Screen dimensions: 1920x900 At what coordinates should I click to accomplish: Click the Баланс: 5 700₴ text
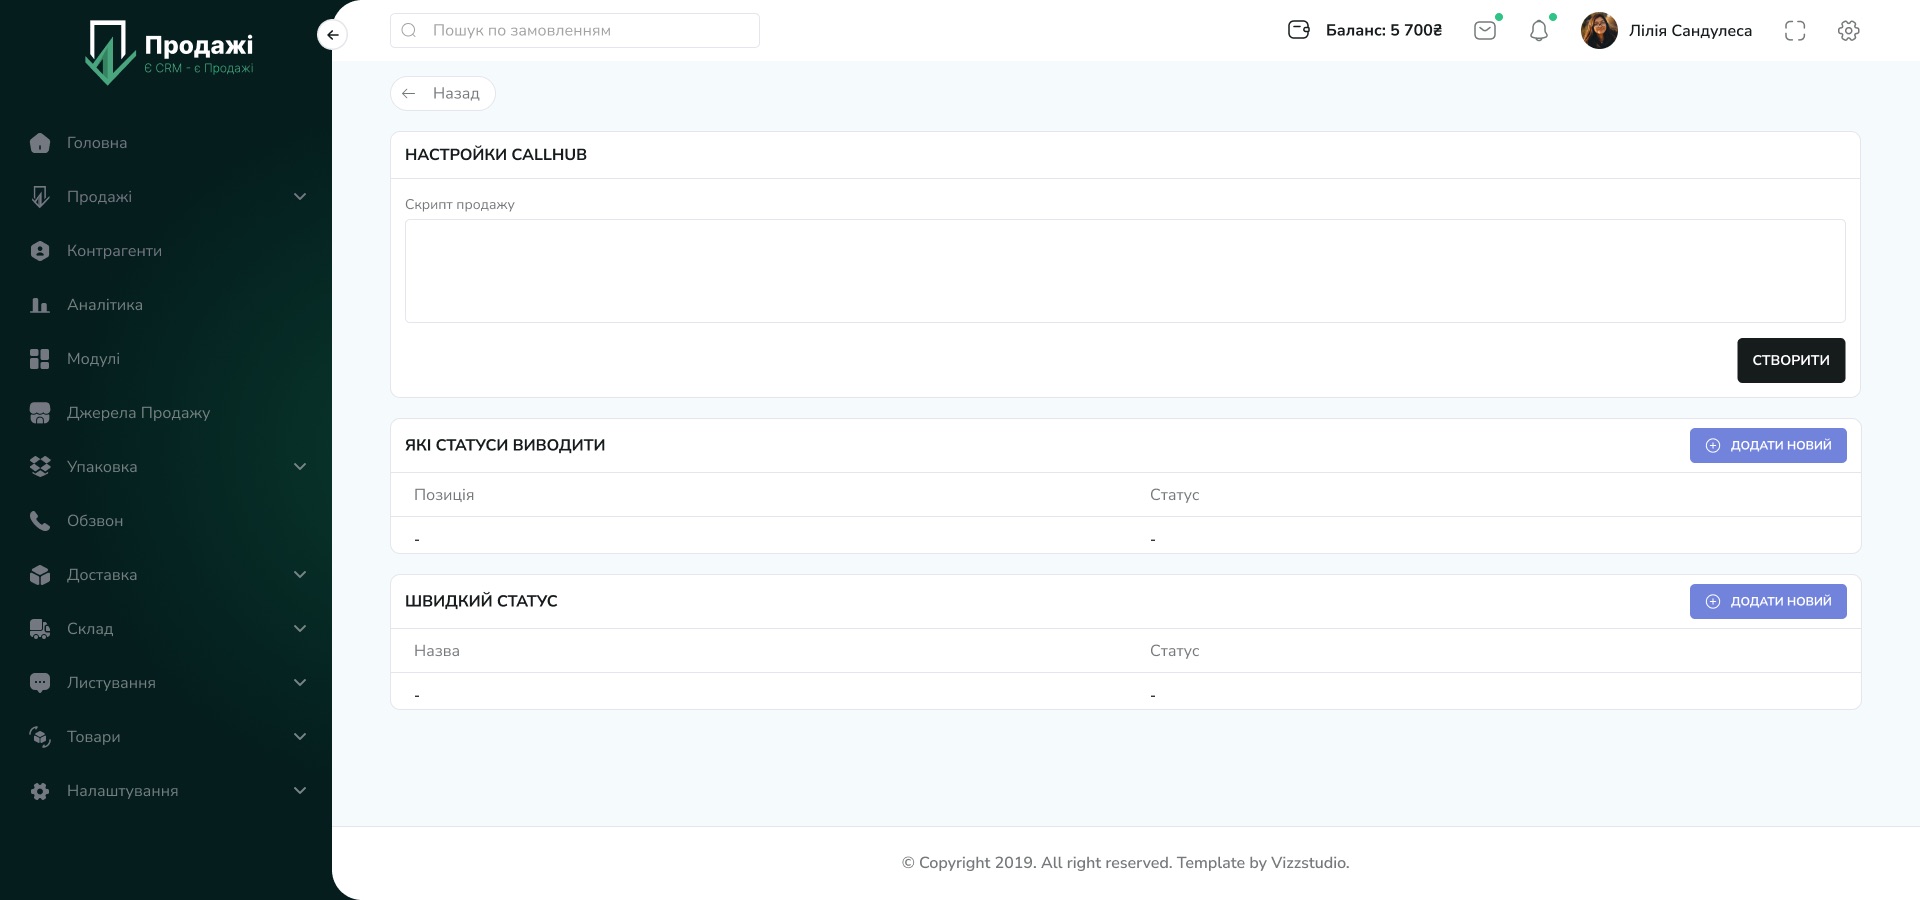1384,30
